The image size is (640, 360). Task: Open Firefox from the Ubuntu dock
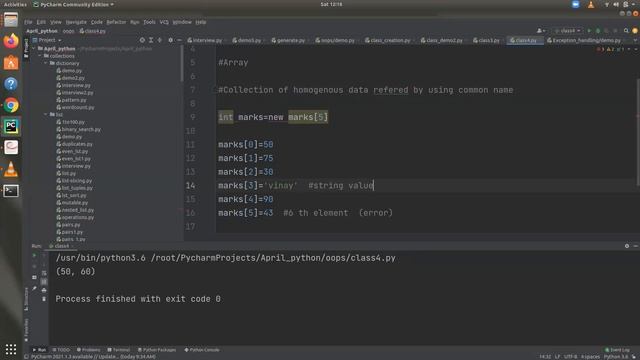pyautogui.click(x=11, y=41)
